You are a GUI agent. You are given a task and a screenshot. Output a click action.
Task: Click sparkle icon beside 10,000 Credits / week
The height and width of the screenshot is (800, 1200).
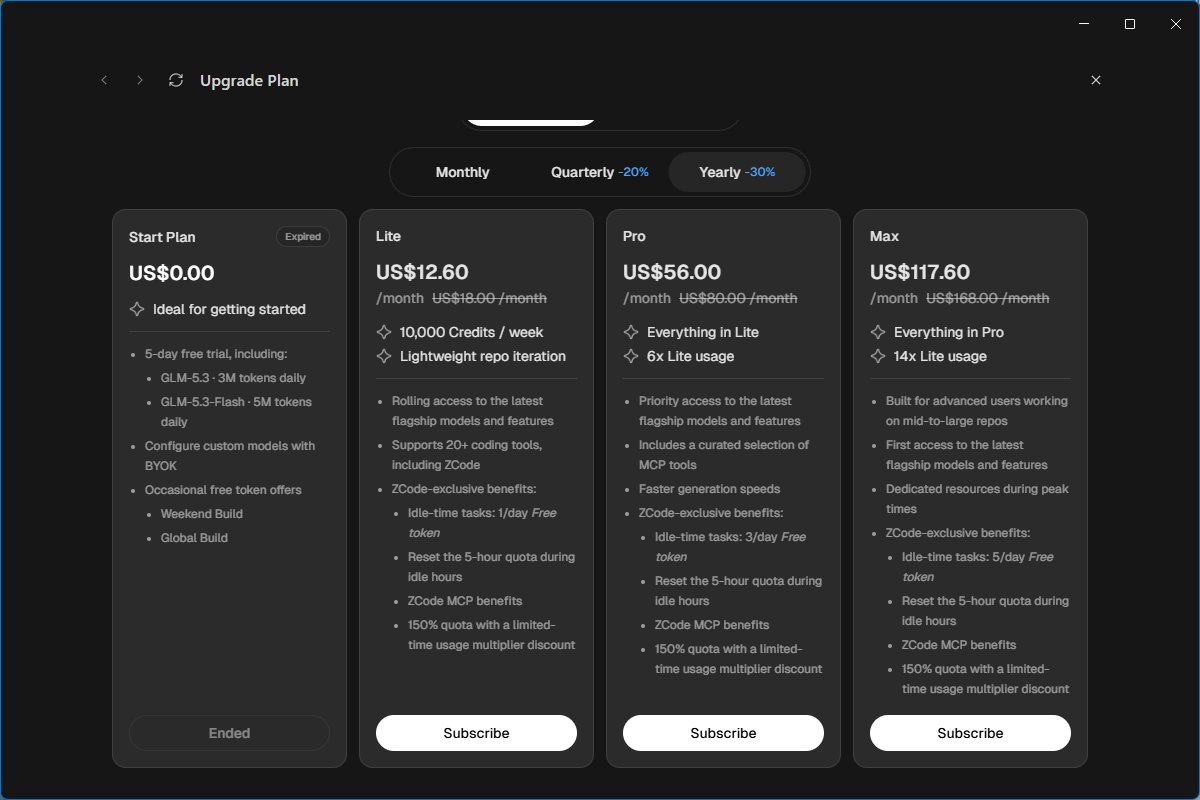point(384,332)
